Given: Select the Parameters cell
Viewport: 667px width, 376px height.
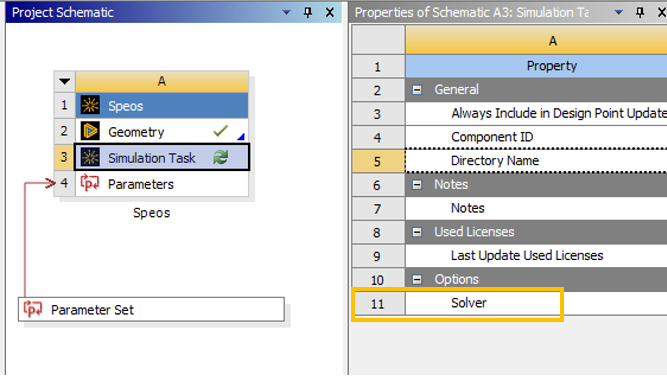Looking at the screenshot, I should [162, 184].
